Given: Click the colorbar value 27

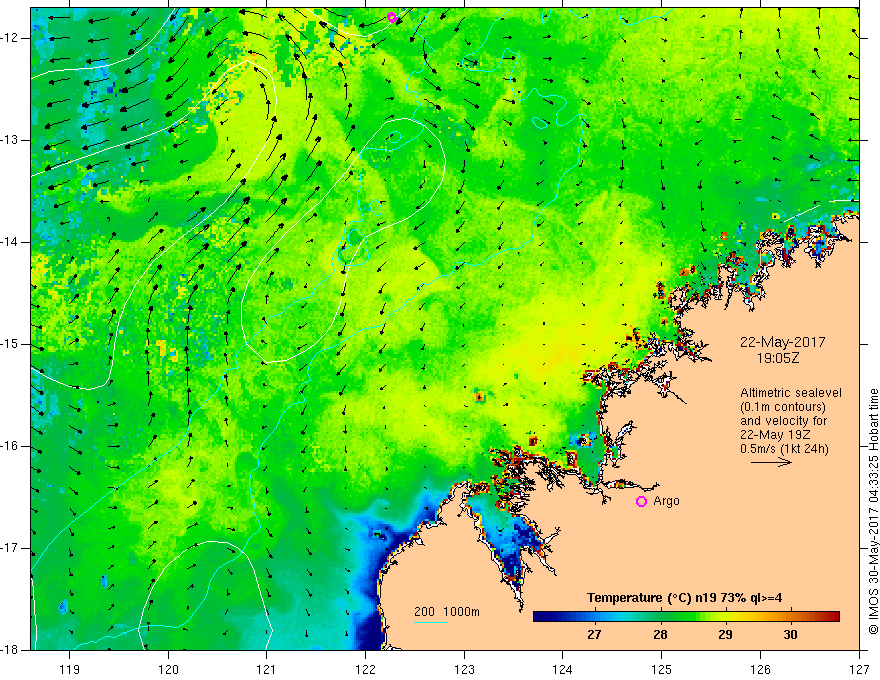Looking at the screenshot, I should (x=594, y=635).
